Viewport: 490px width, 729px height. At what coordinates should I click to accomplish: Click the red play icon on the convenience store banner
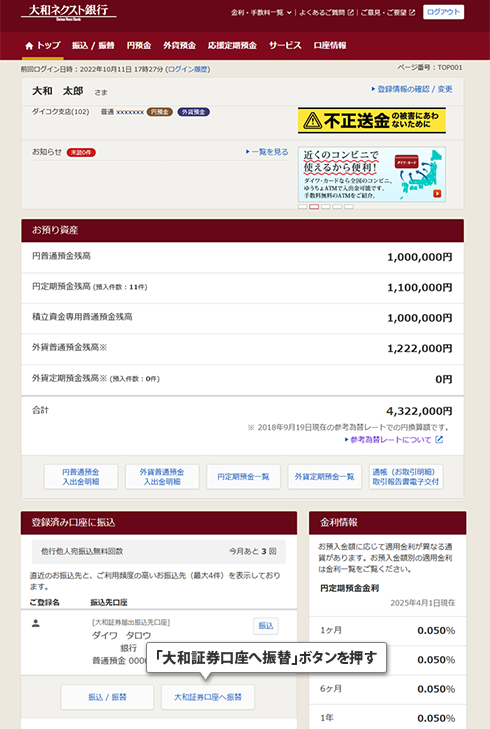437,193
